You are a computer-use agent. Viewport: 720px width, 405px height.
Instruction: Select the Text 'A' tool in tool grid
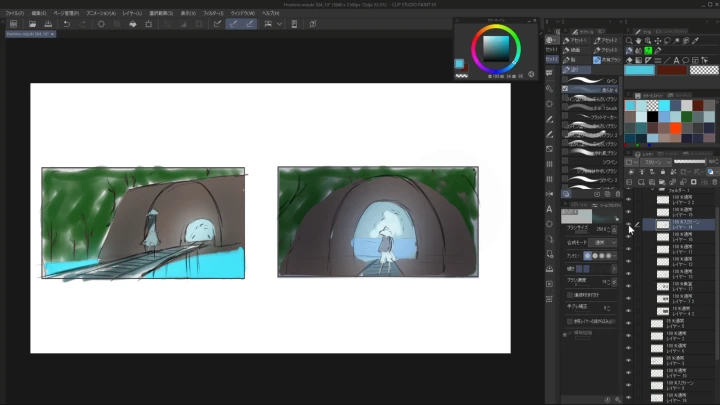click(676, 60)
